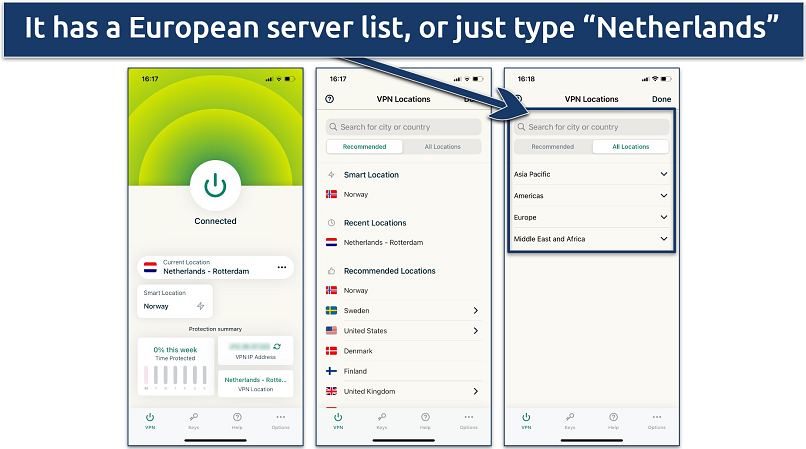Select the VPN tab in the right phone
The height and width of the screenshot is (449, 806).
tap(526, 420)
